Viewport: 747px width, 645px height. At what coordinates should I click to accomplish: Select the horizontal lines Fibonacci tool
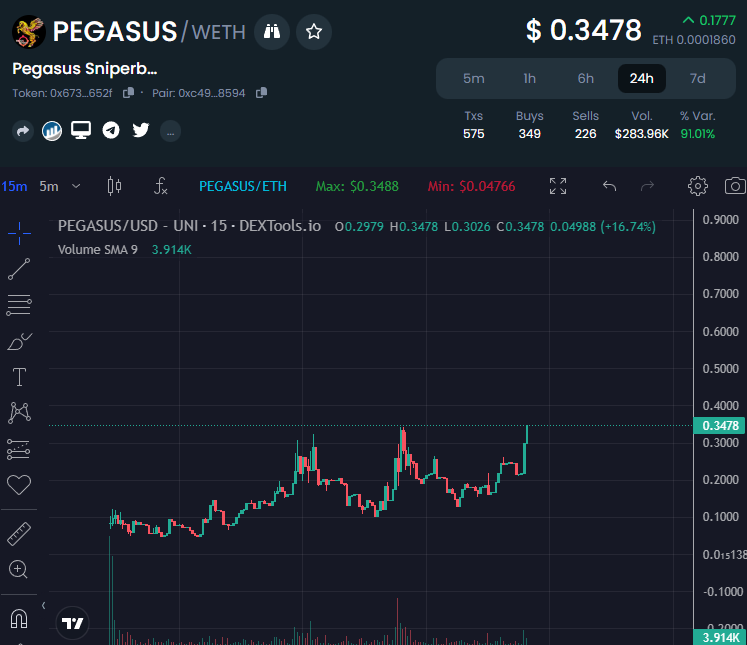(x=19, y=305)
